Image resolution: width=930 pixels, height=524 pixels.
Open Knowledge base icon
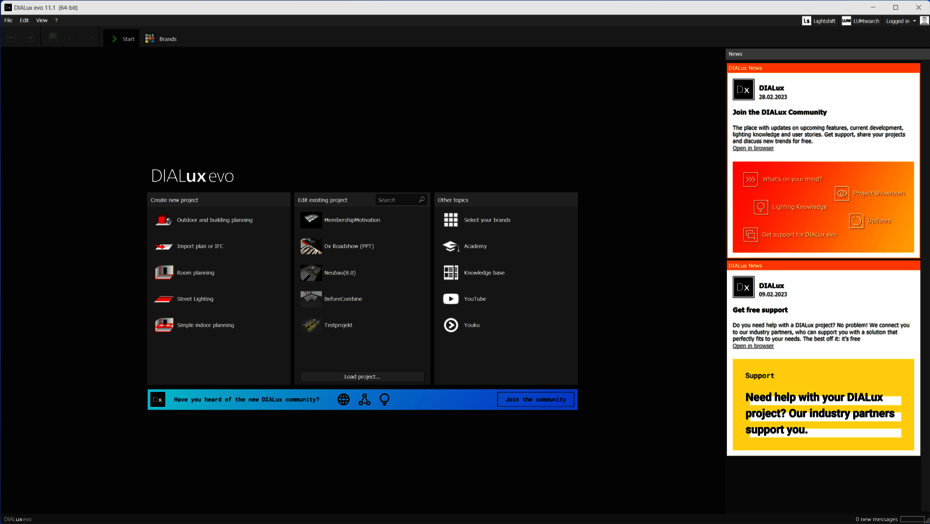click(x=451, y=272)
